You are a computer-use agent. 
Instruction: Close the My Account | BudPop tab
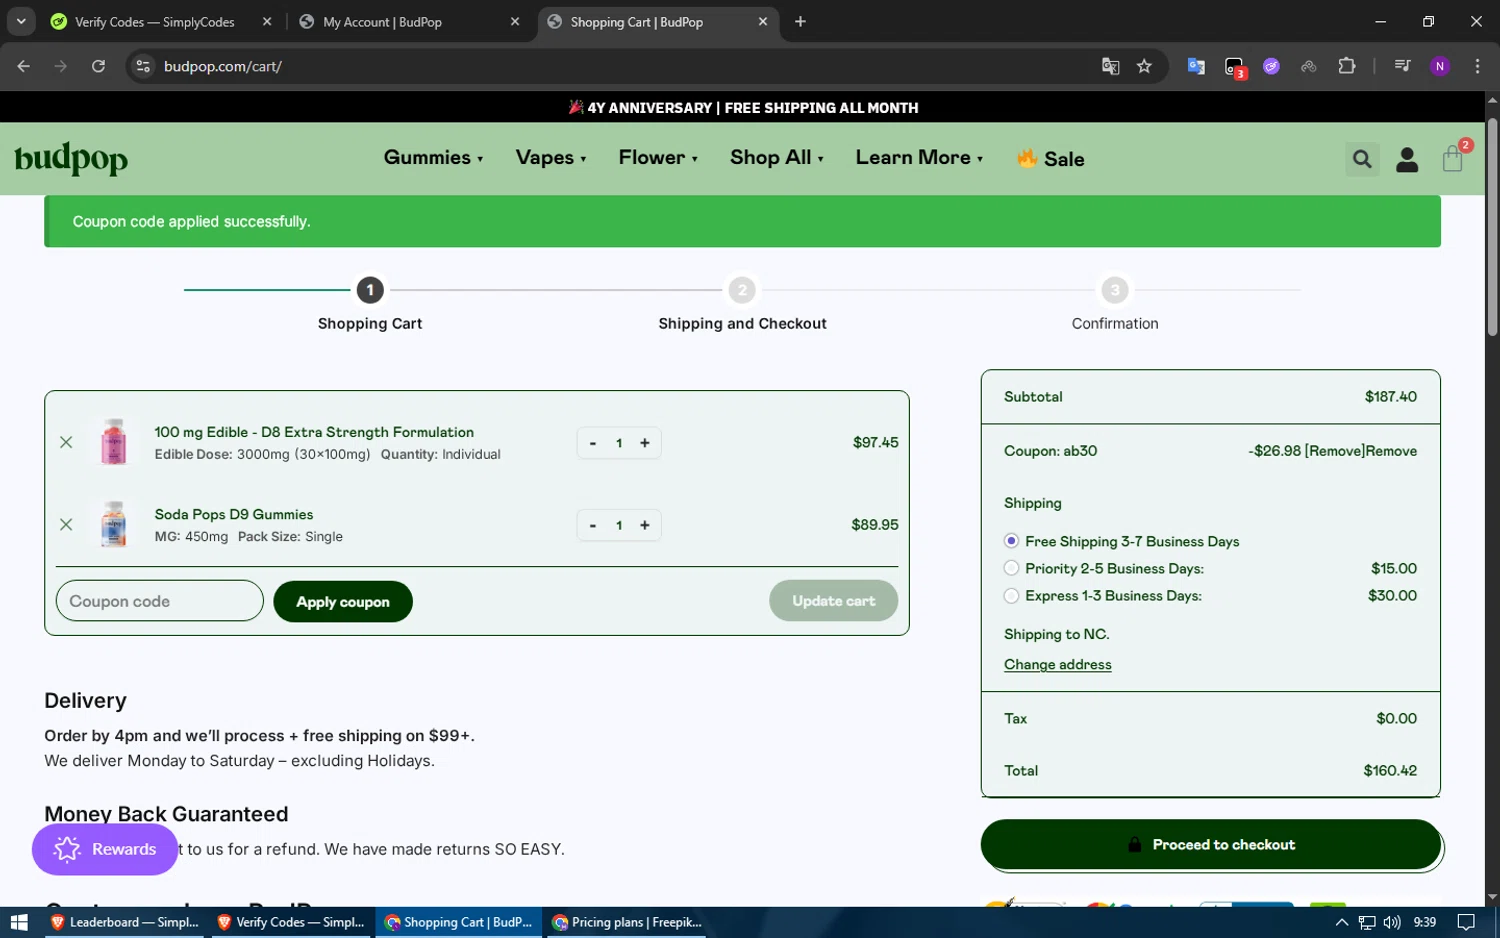point(515,21)
